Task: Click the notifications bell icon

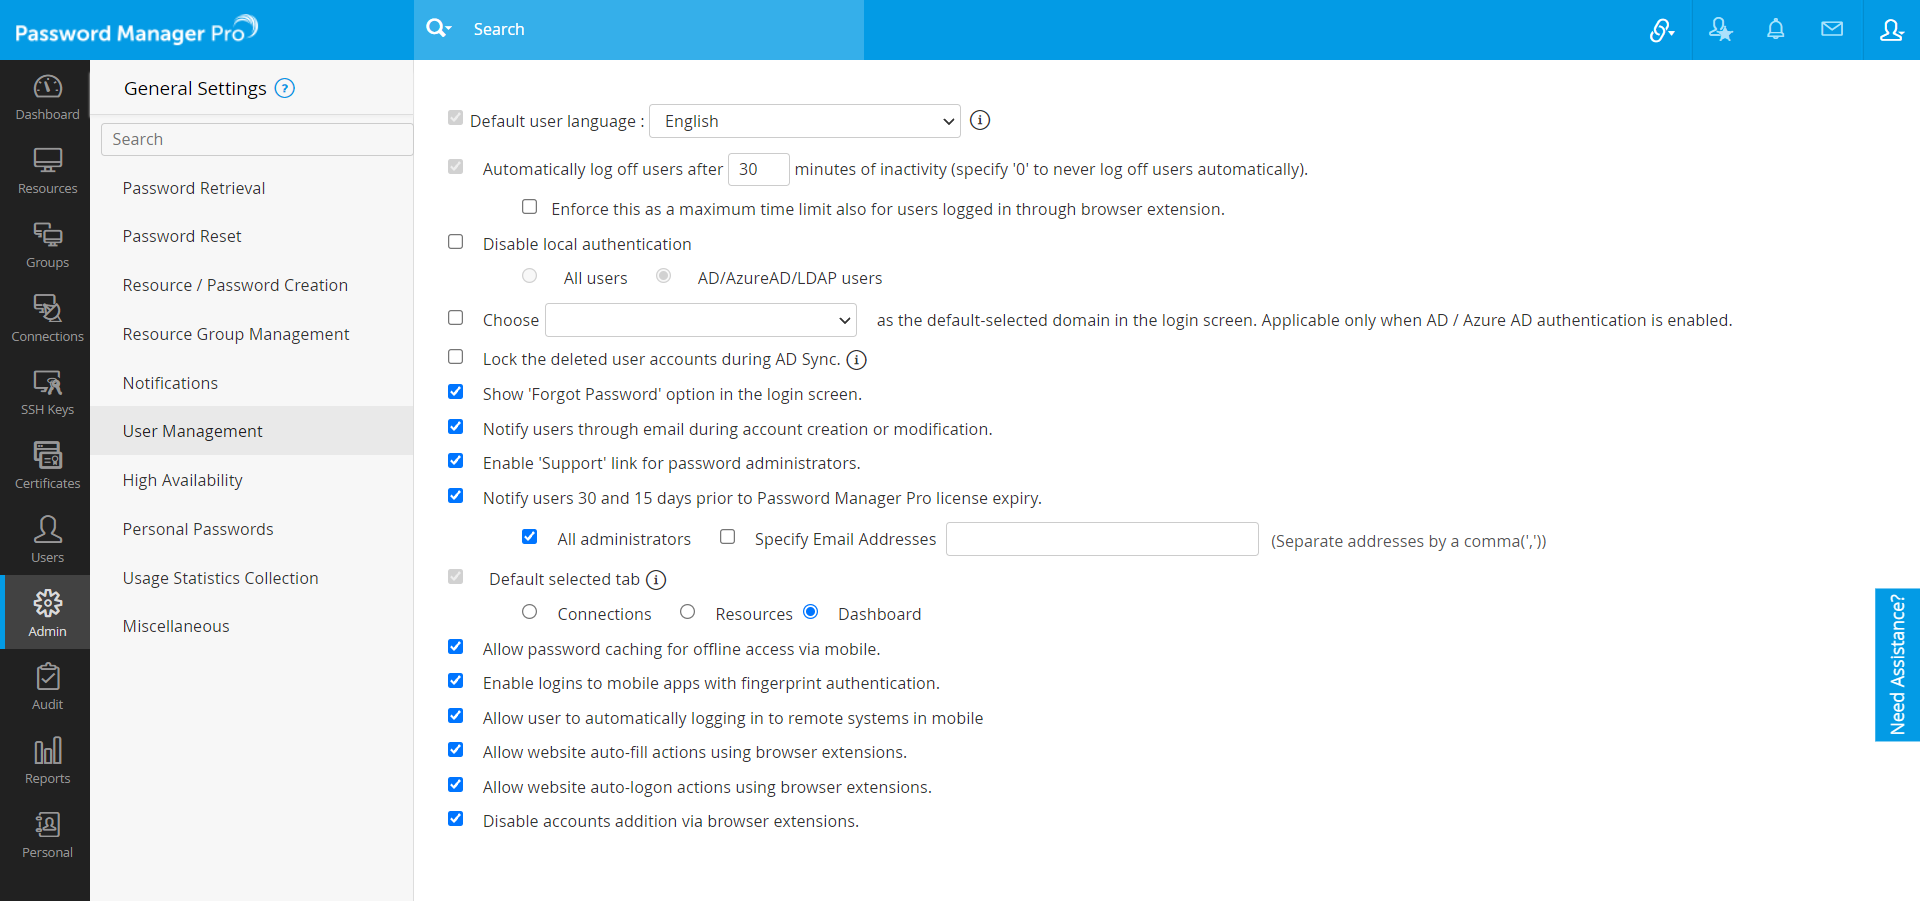Action: pos(1775,30)
